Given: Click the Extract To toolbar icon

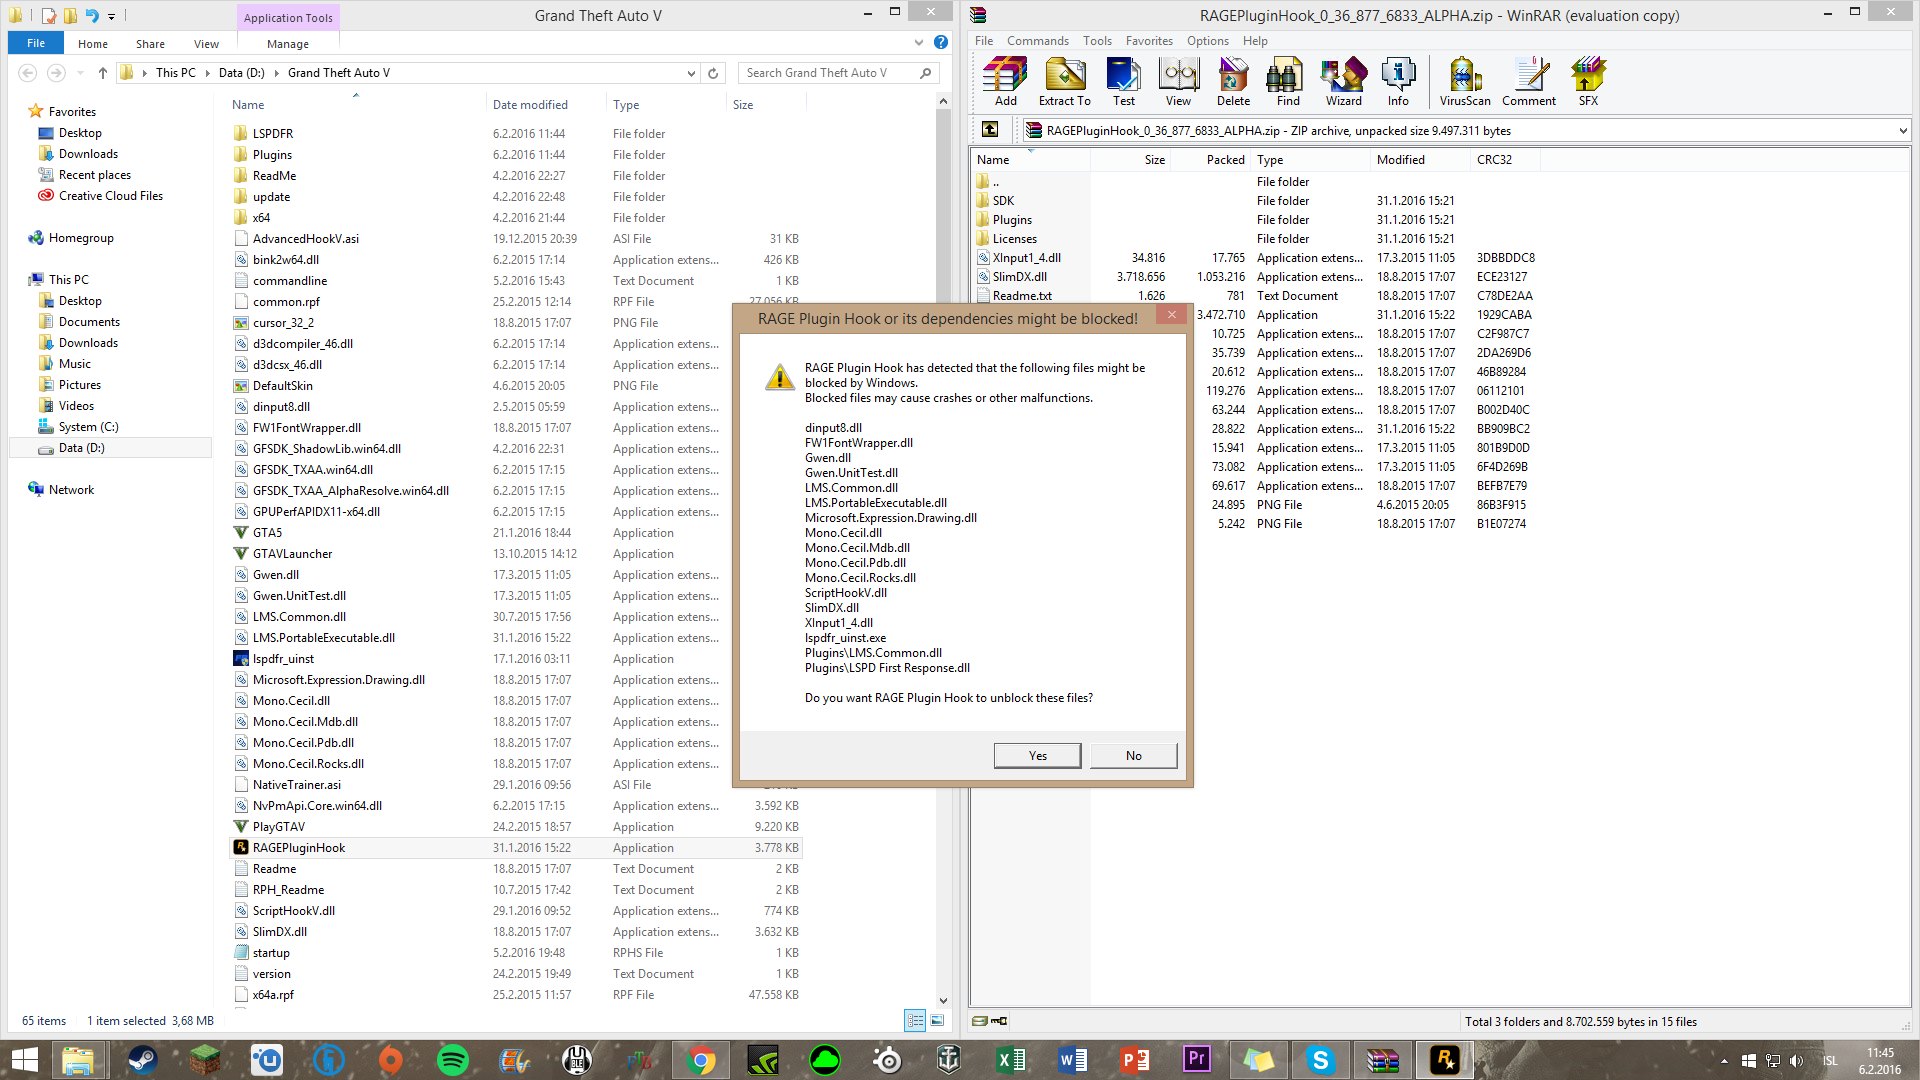Looking at the screenshot, I should 1064,81.
